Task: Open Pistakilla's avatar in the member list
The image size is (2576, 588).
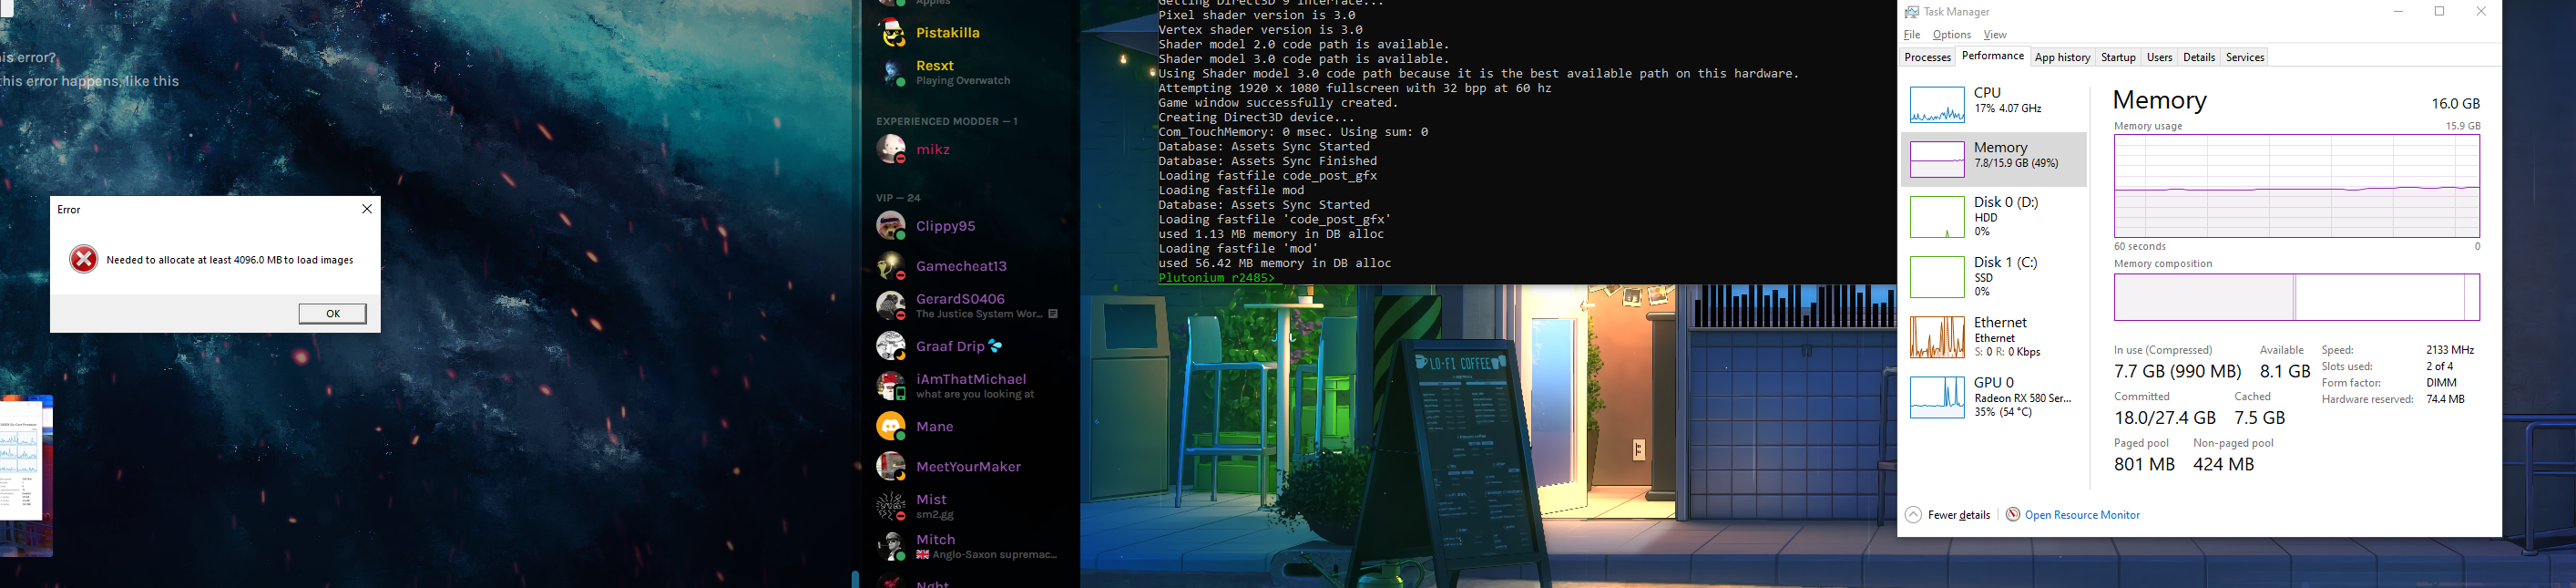Action: coord(891,33)
